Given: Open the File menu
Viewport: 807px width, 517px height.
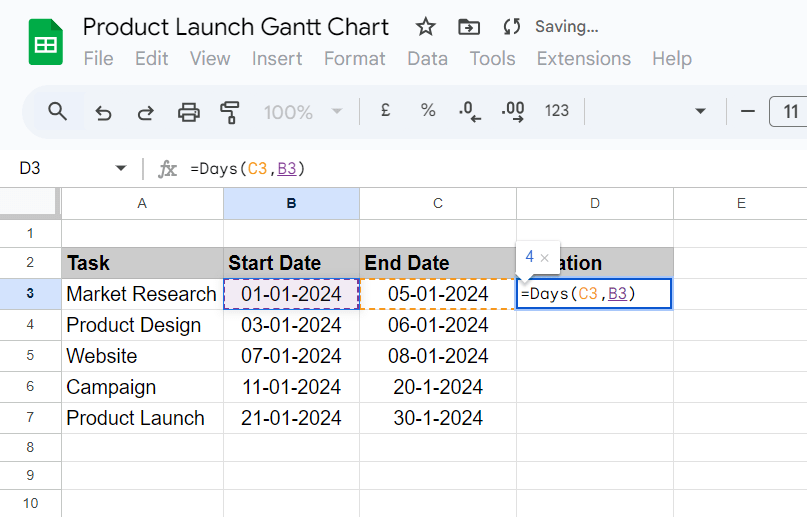Looking at the screenshot, I should coord(98,59).
